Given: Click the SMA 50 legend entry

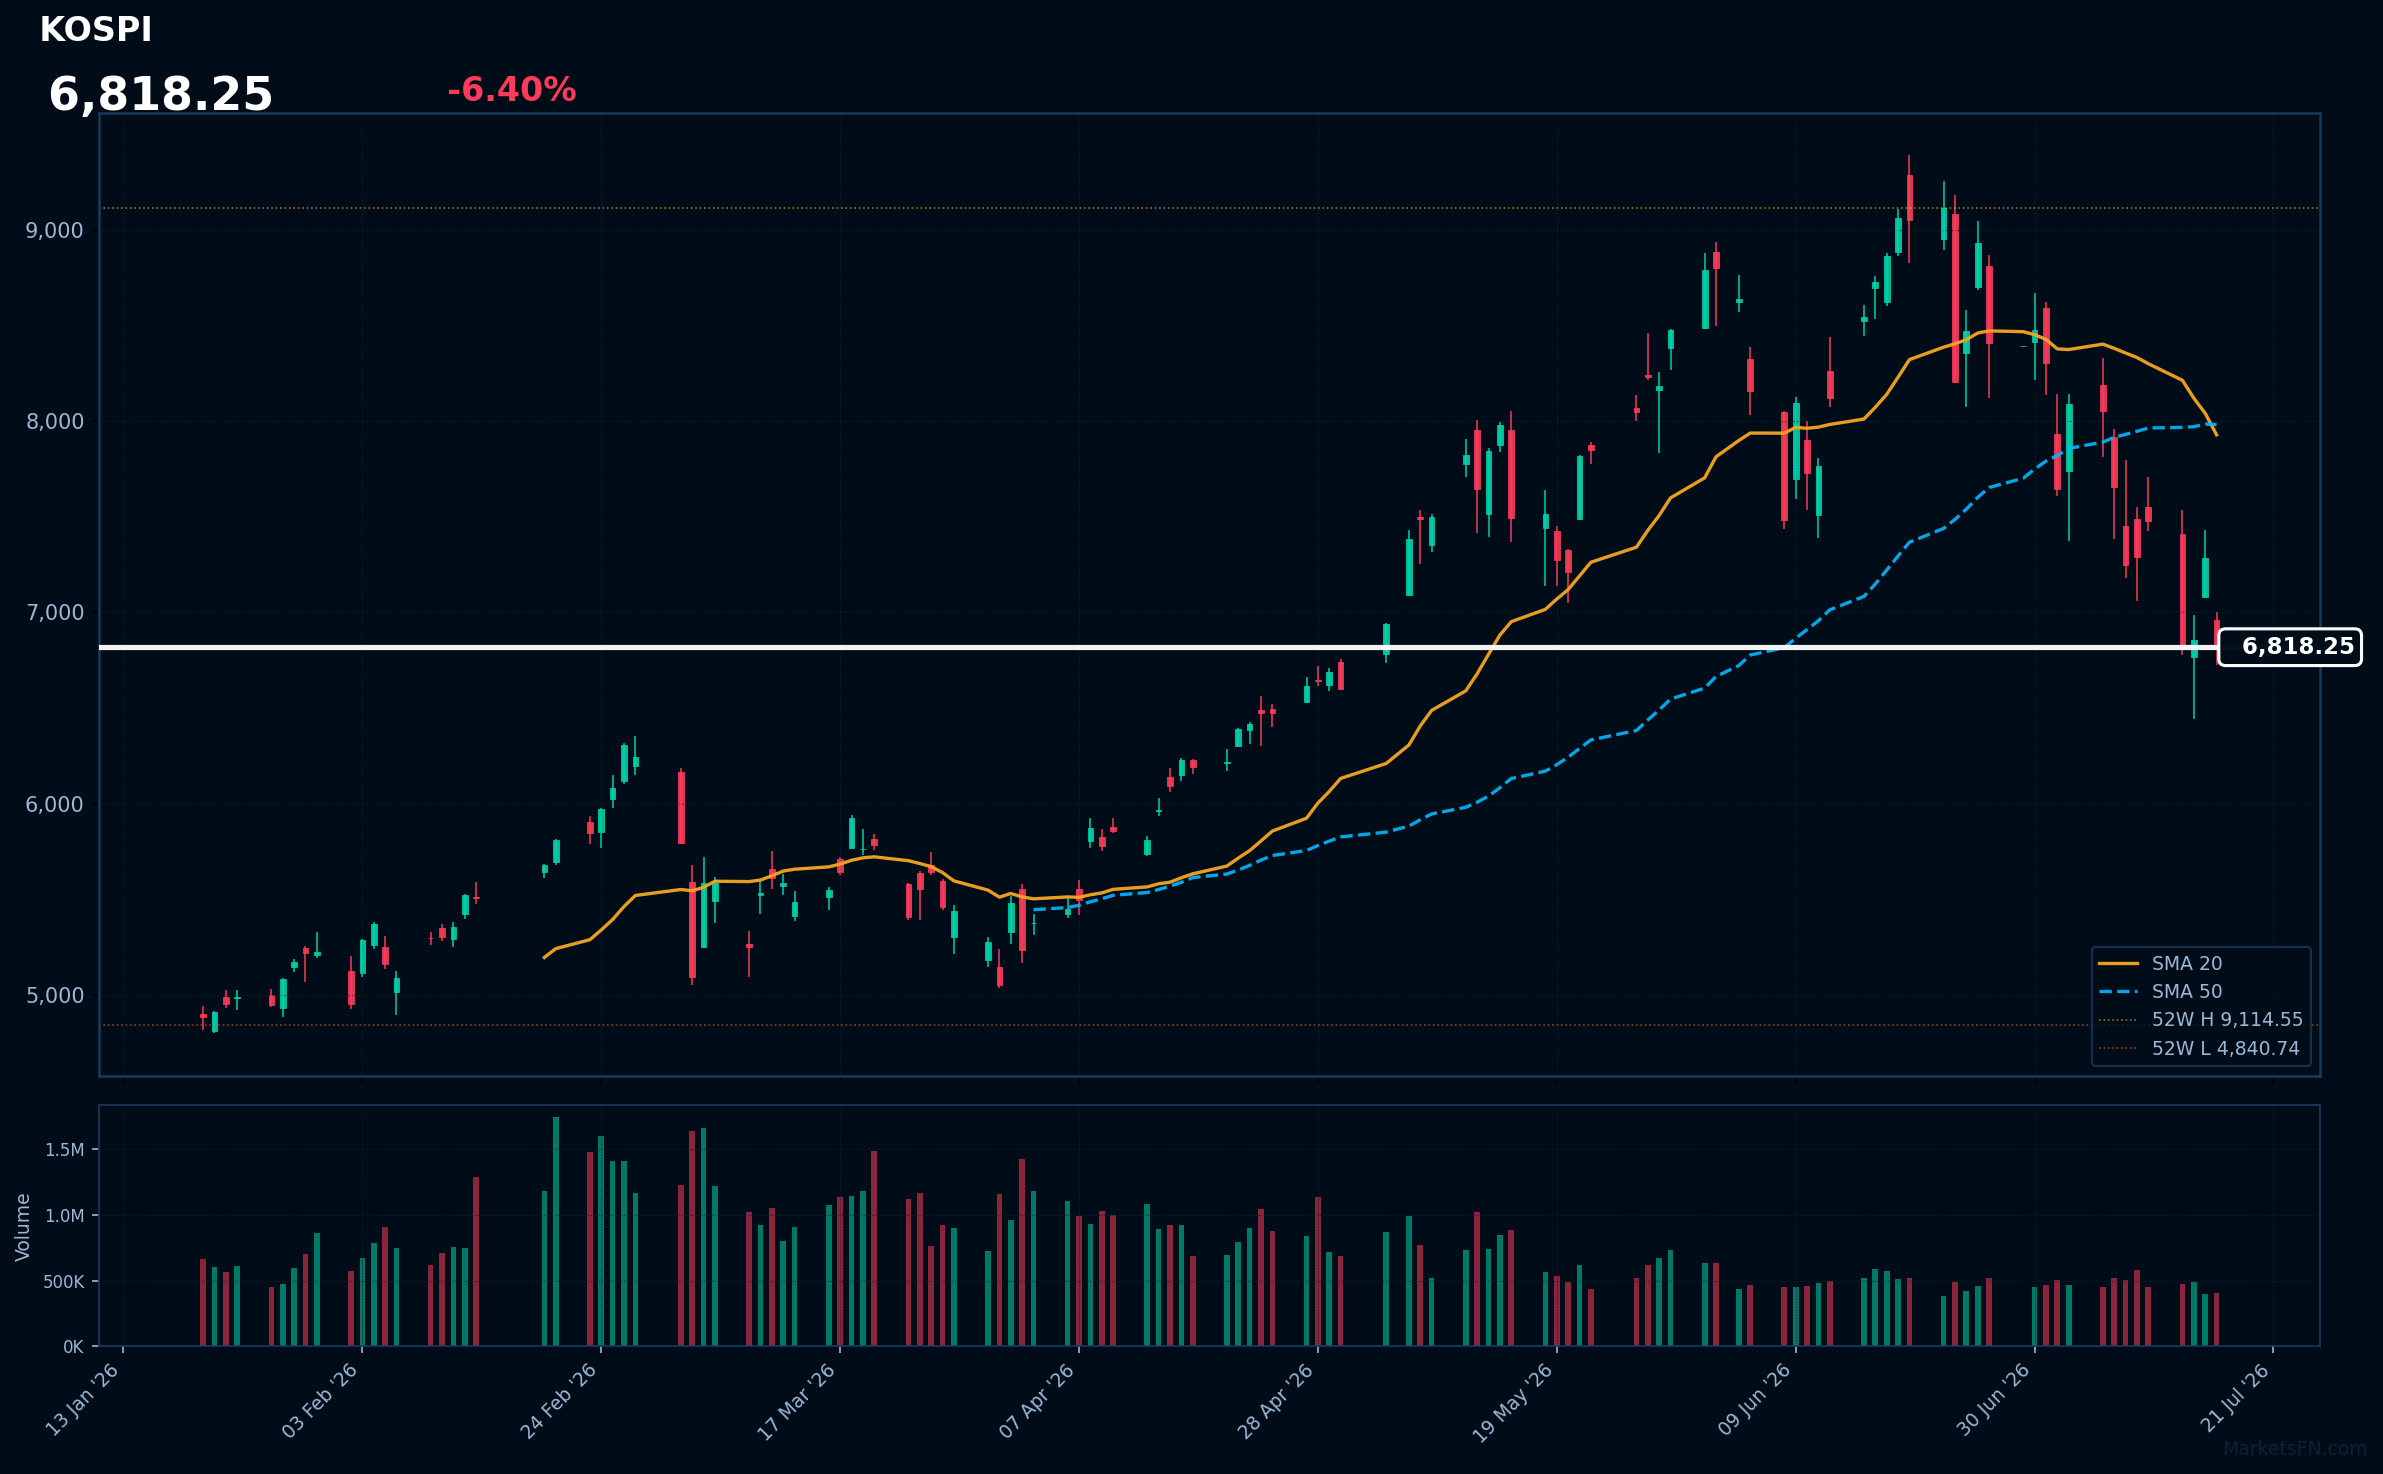Looking at the screenshot, I should [2160, 991].
